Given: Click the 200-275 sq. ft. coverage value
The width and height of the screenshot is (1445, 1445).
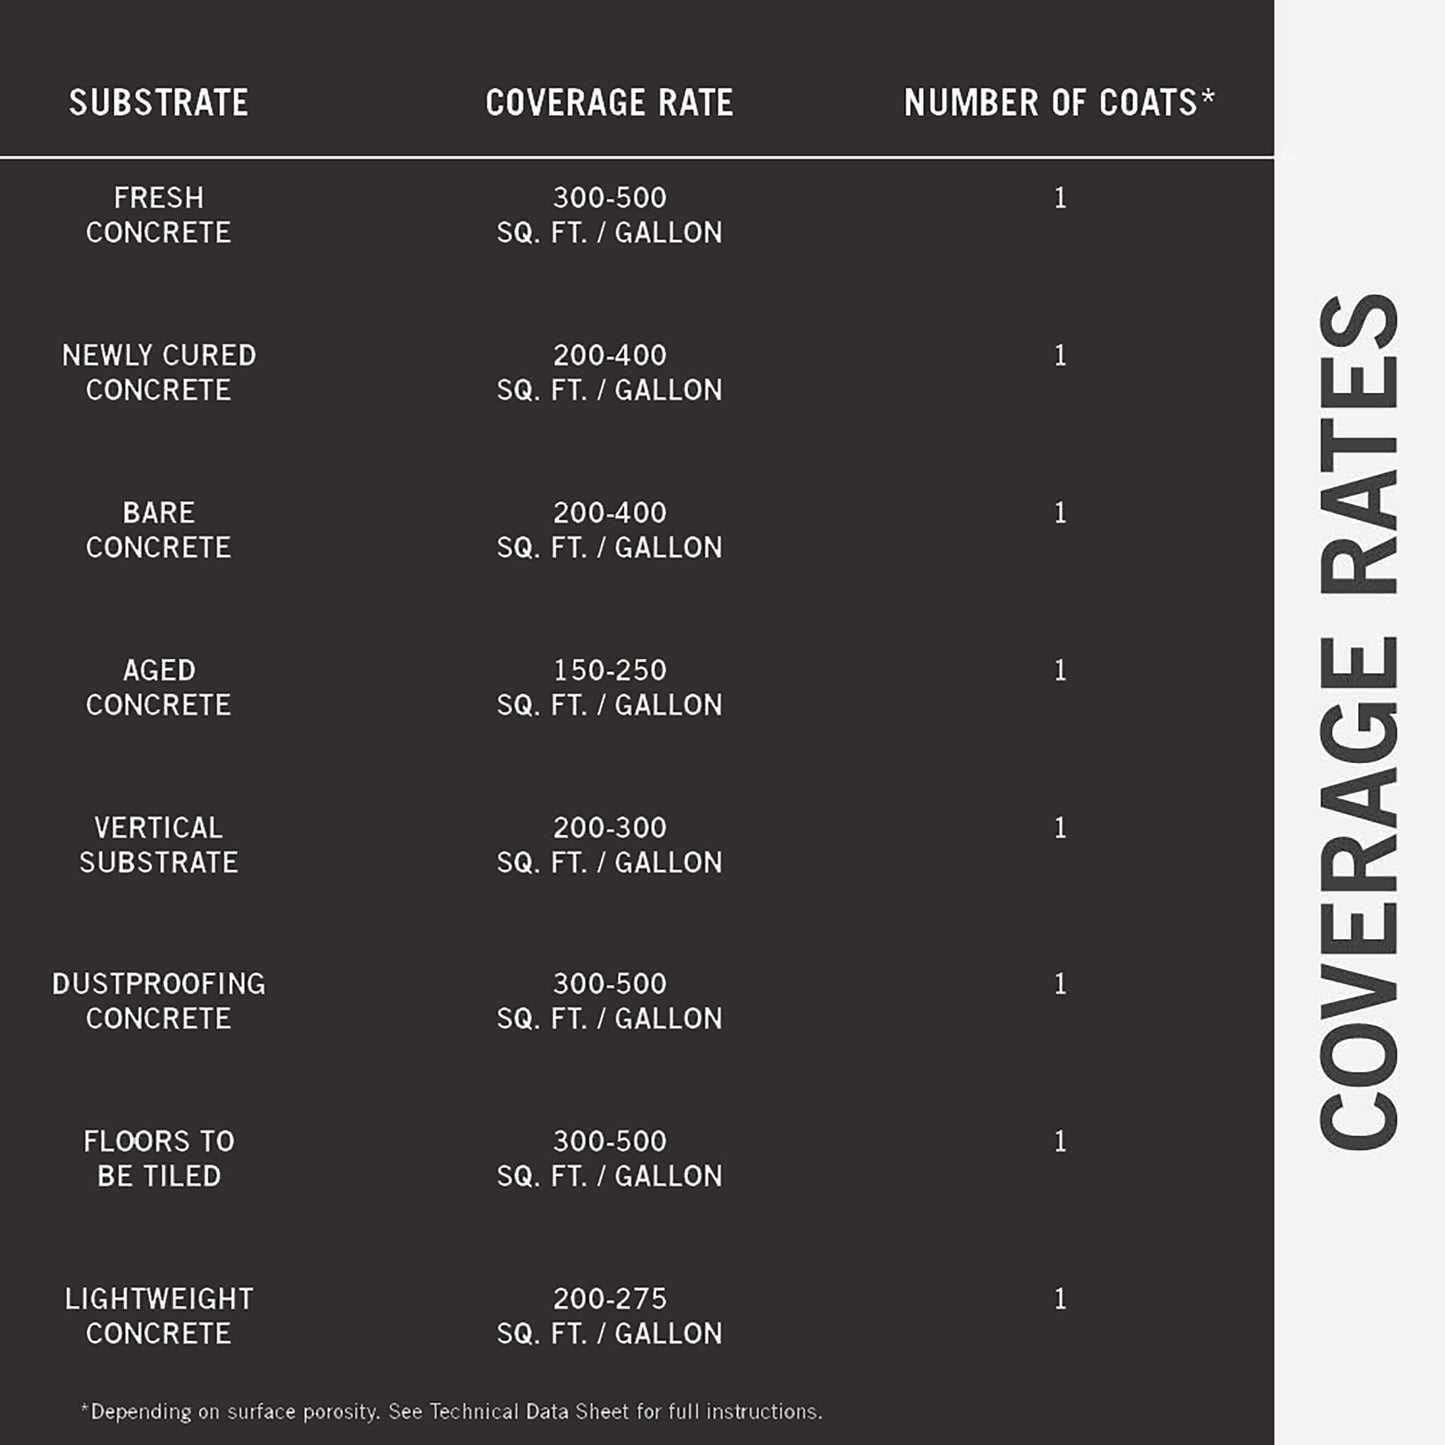Looking at the screenshot, I should click(609, 1316).
